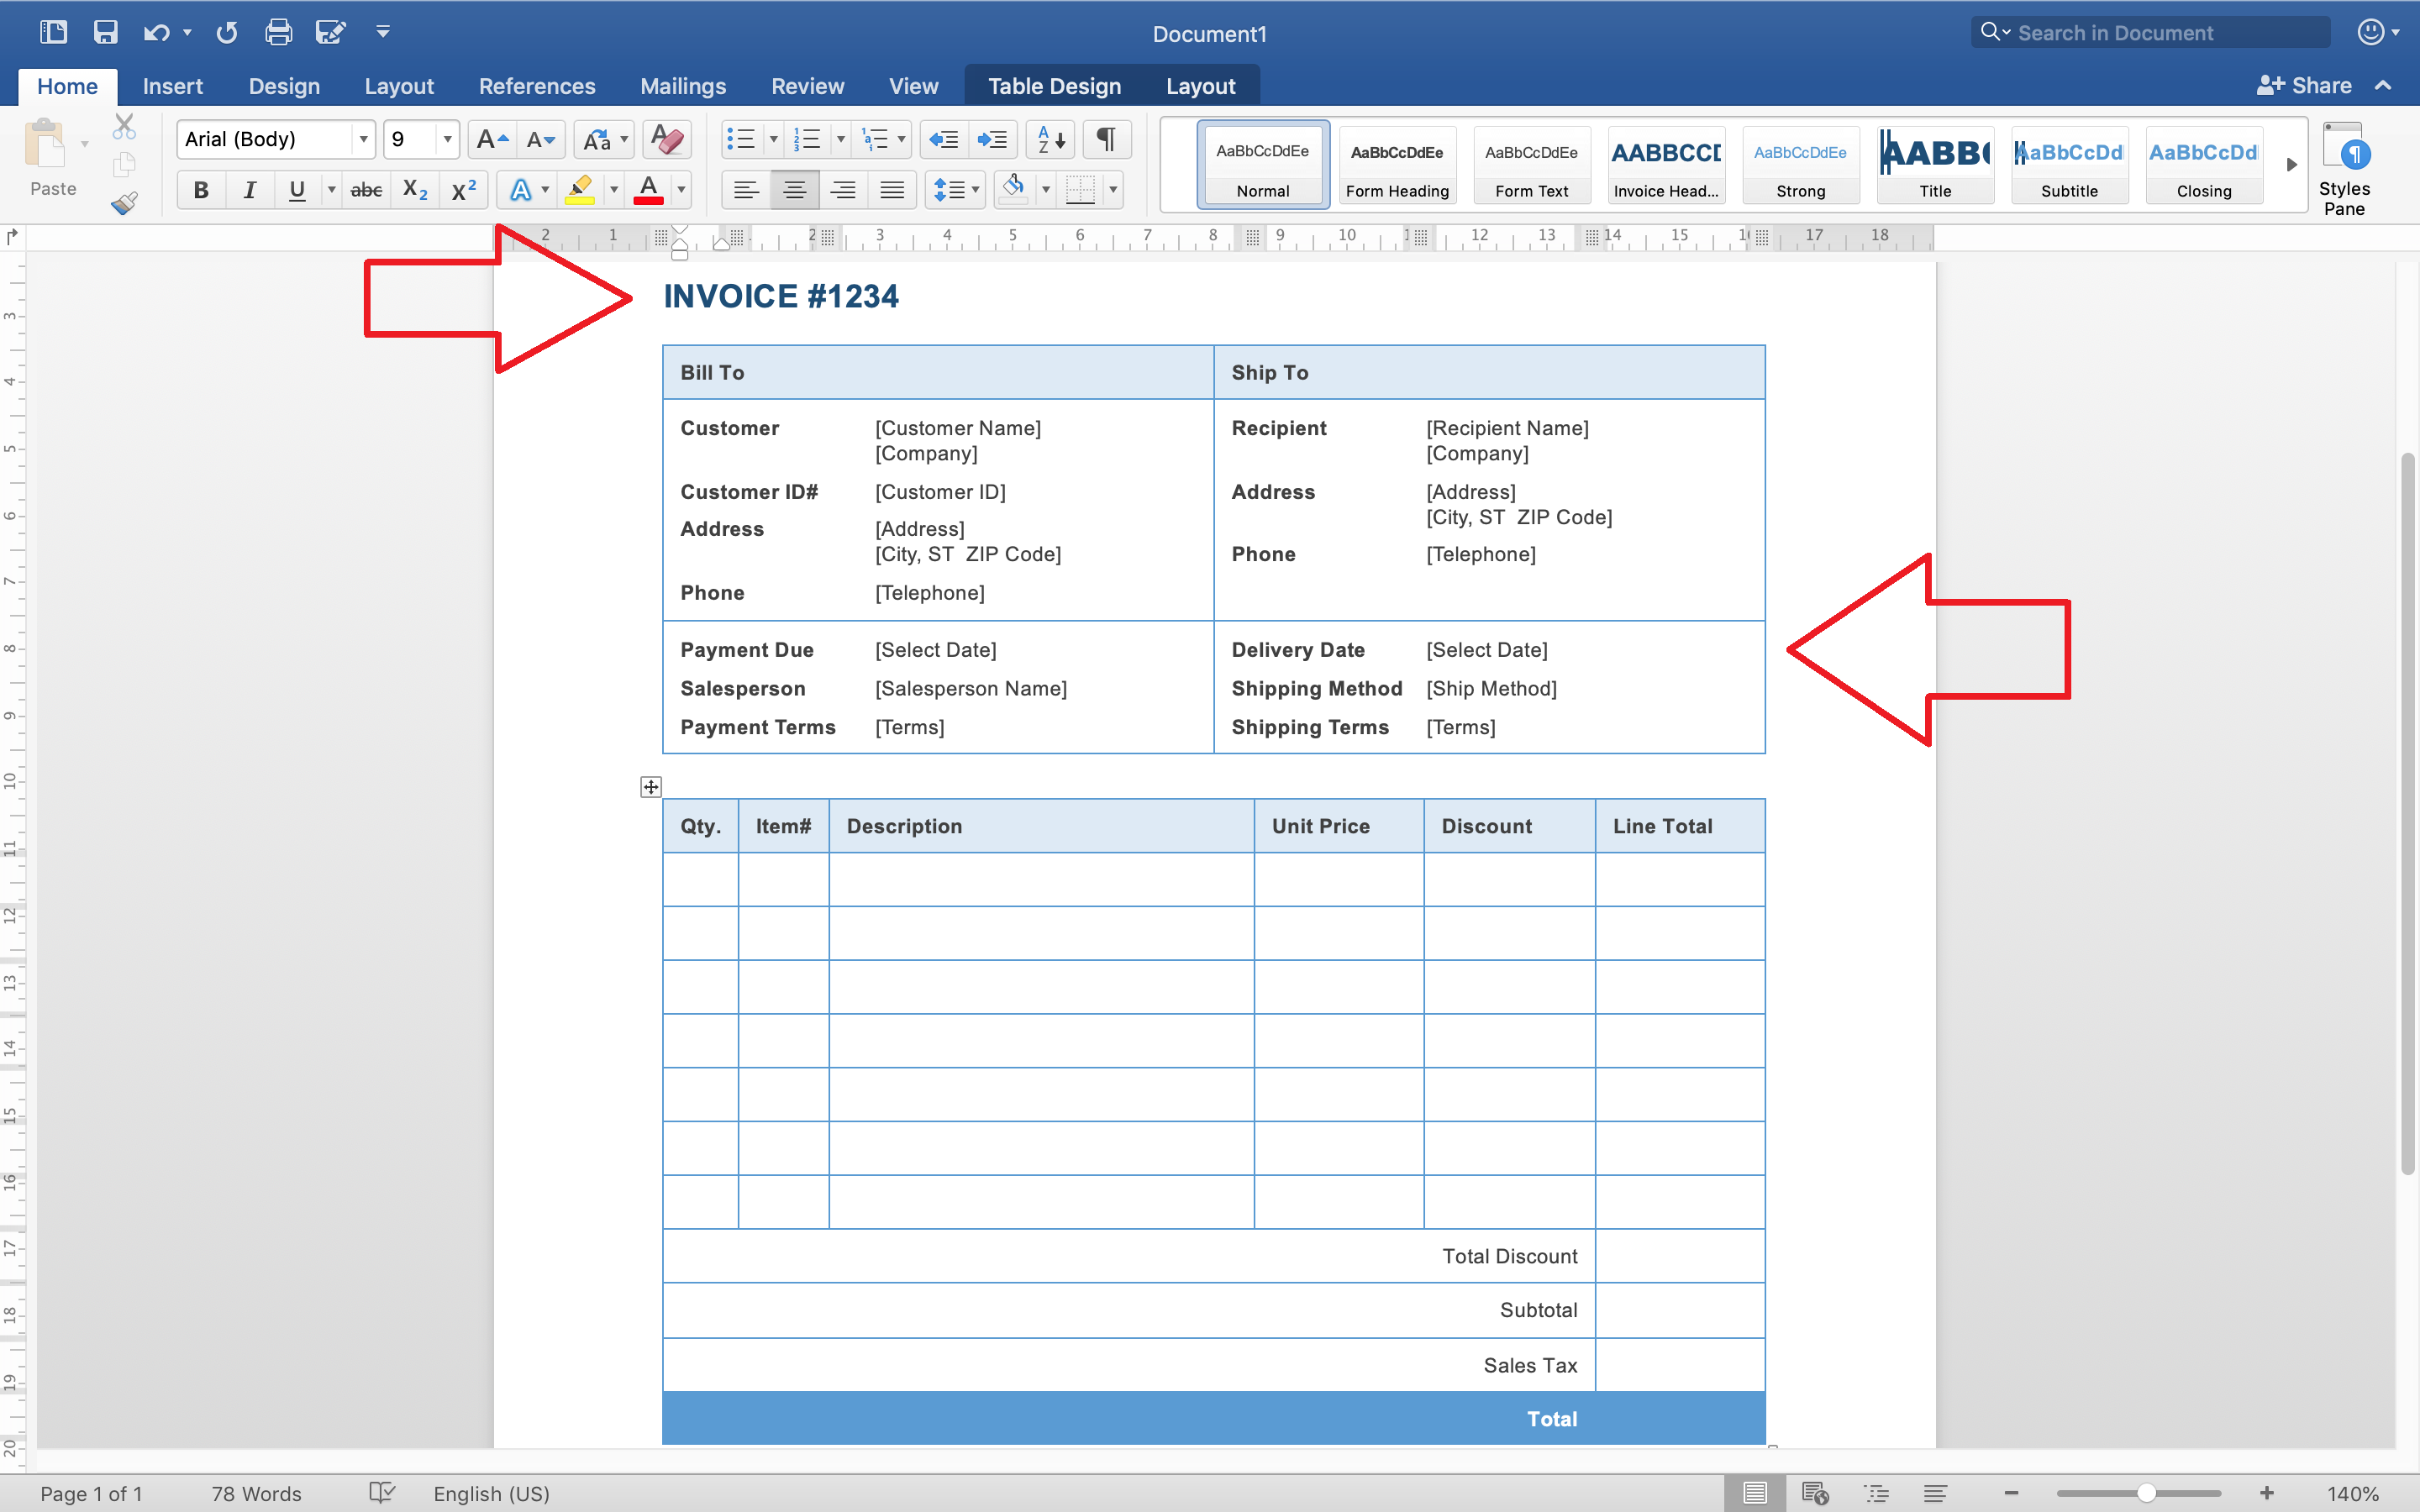Click the Clear All Formatting icon
The height and width of the screenshot is (1512, 2420).
[x=667, y=139]
